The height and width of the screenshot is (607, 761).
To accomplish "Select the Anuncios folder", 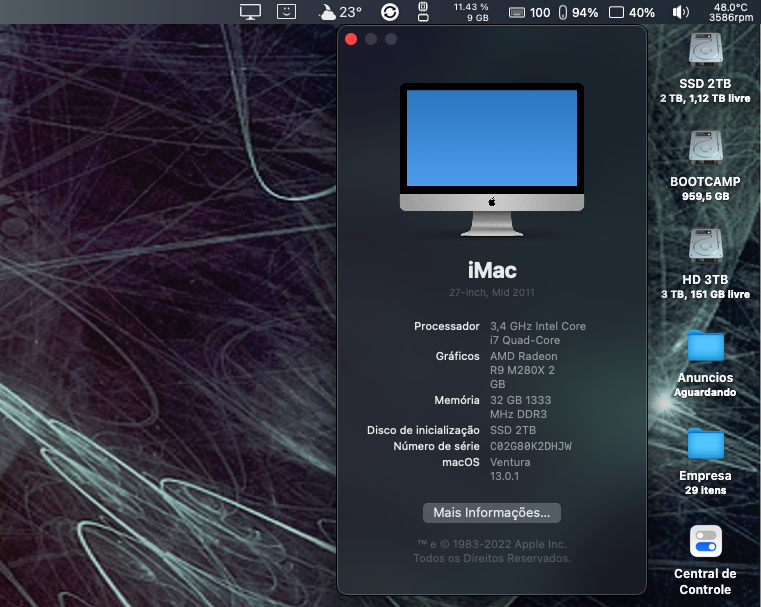I will coord(705,346).
